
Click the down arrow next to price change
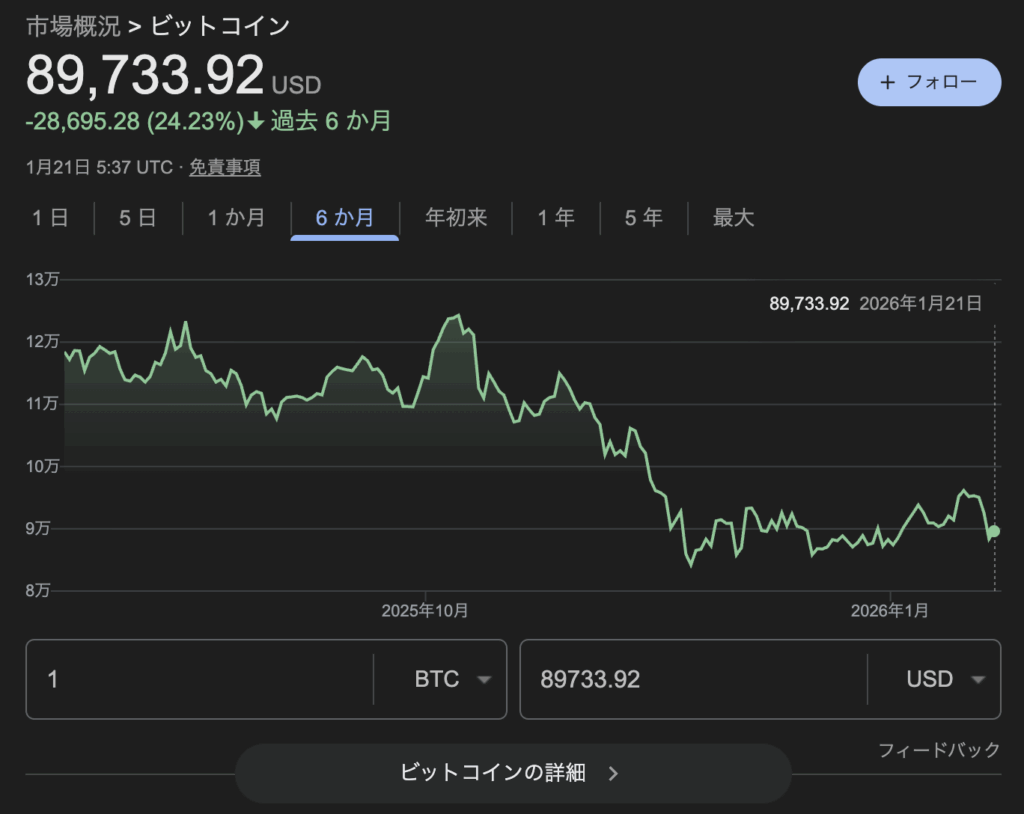[x=256, y=122]
